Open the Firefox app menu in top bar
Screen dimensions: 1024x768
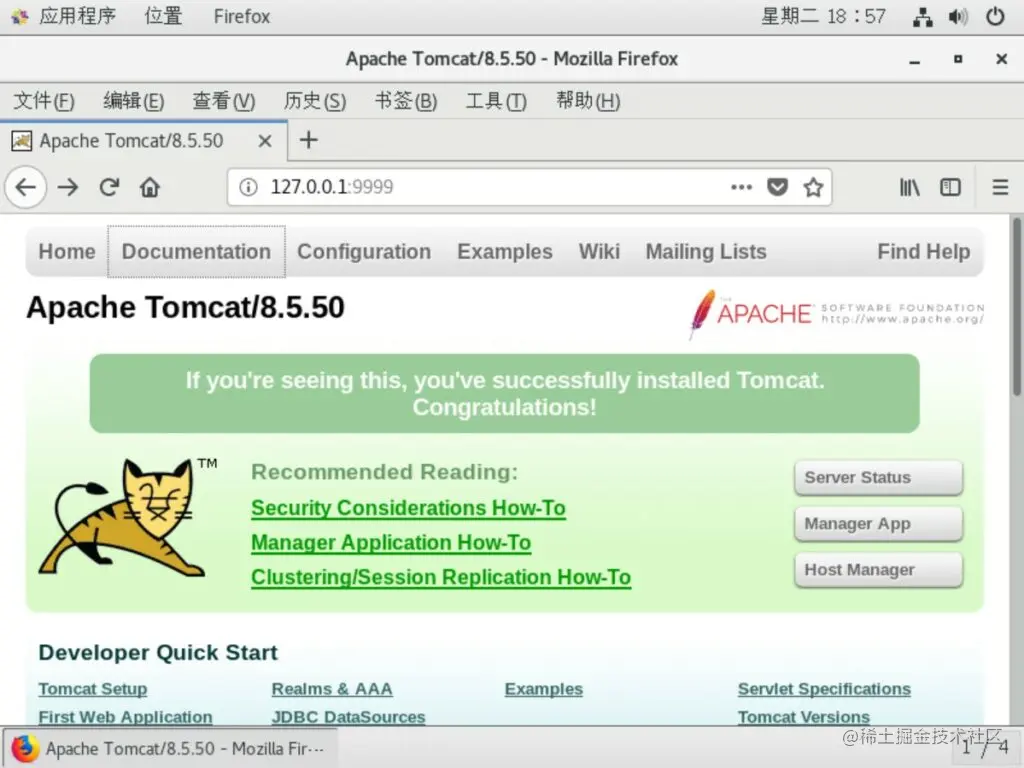pos(242,16)
